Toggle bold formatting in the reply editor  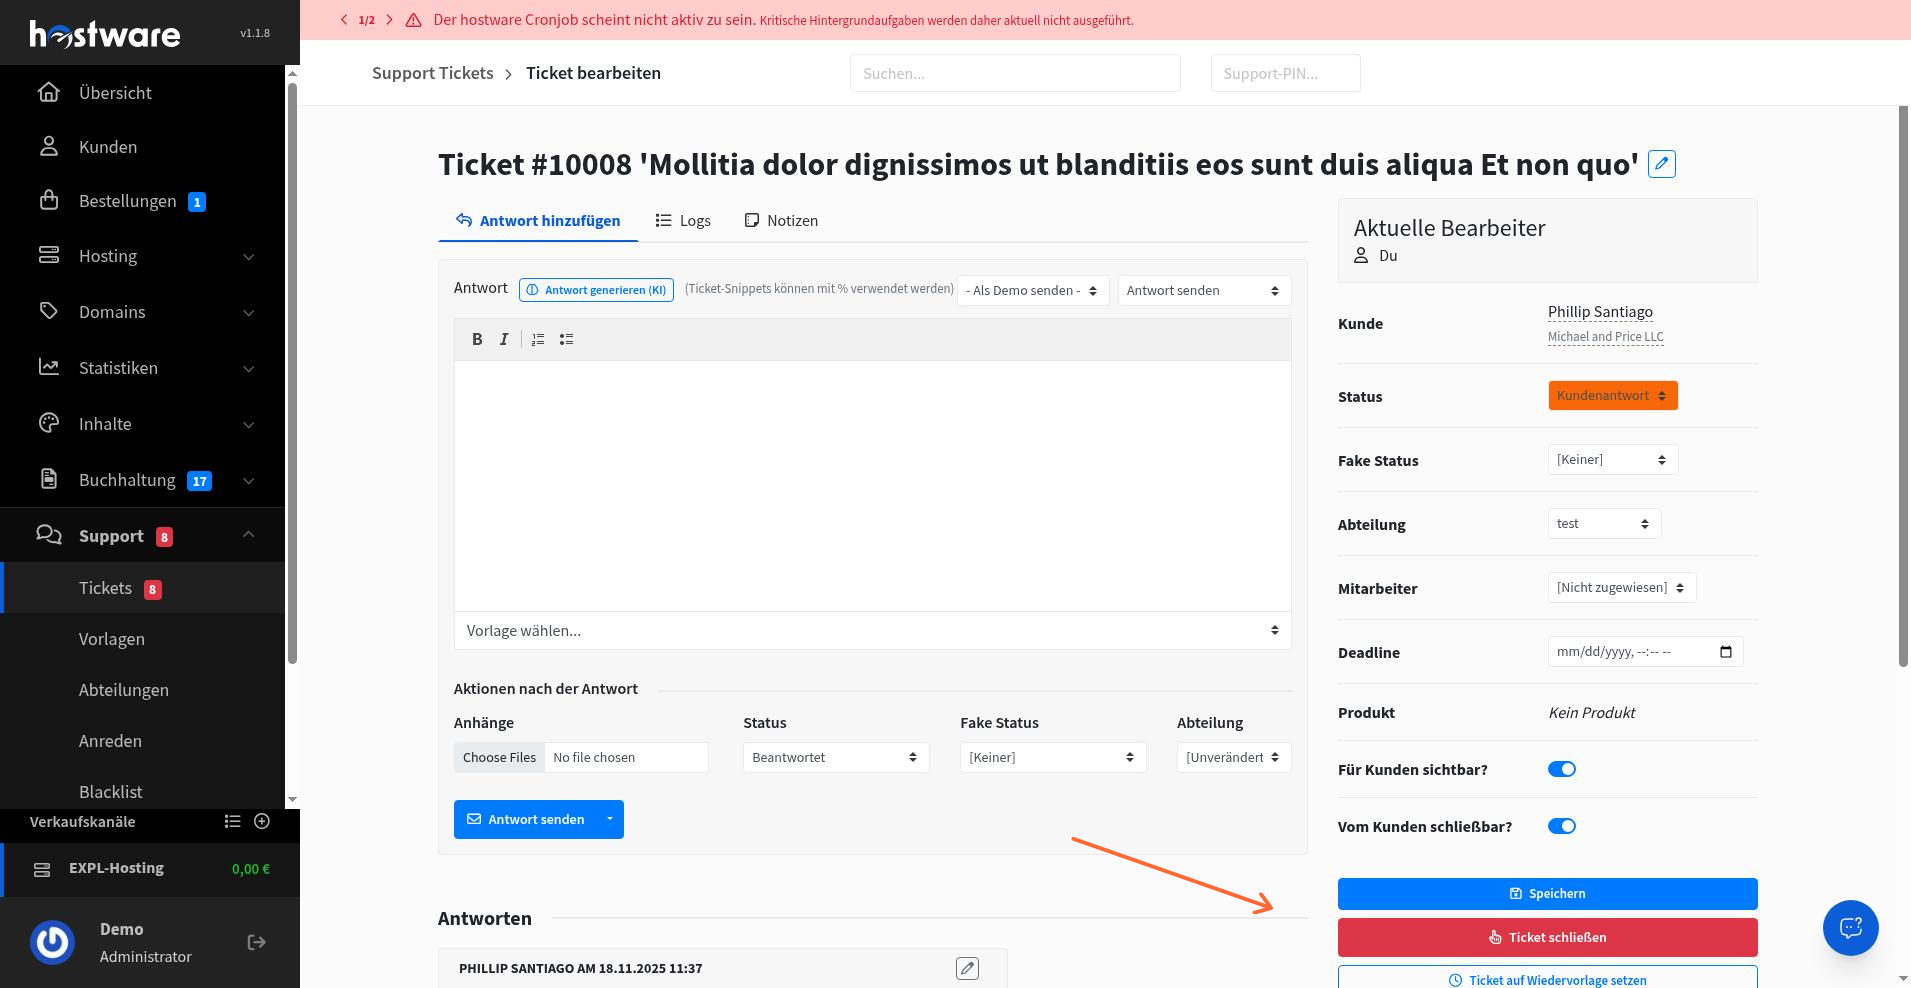pos(477,340)
